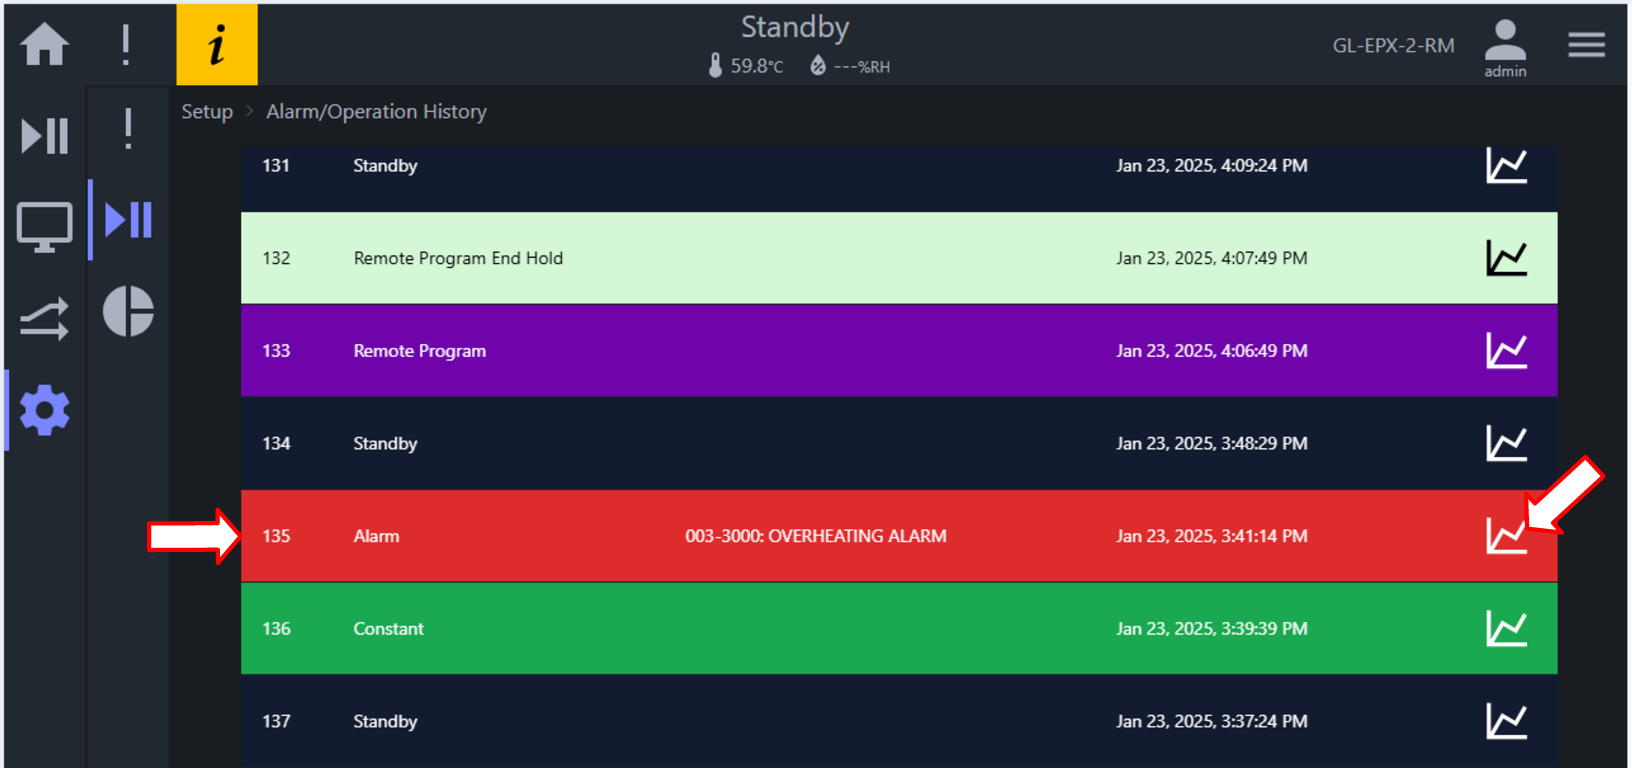Open the Setup gear icon

click(45, 411)
